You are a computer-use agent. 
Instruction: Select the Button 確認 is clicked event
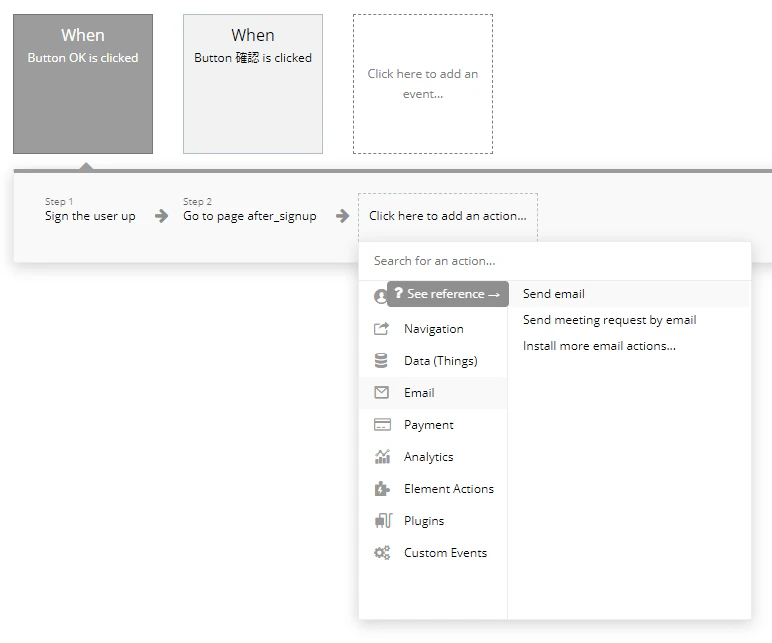(x=253, y=84)
